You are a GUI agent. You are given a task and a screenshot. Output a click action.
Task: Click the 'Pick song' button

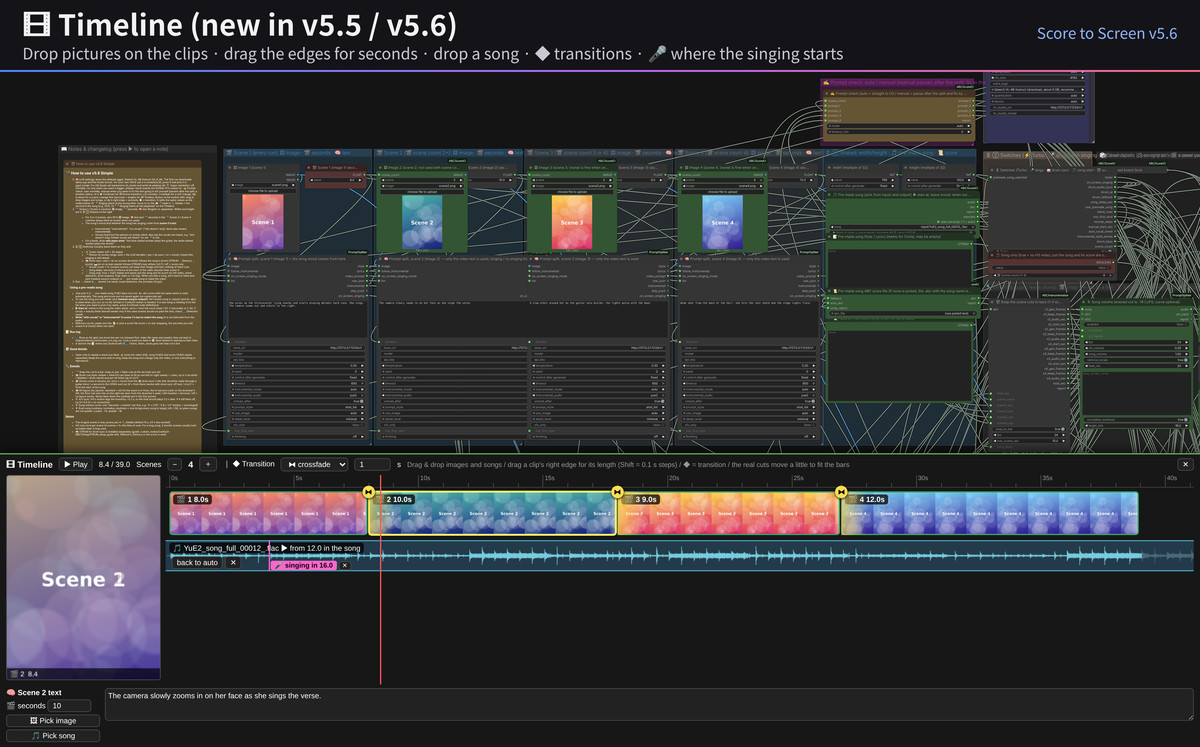pyautogui.click(x=53, y=735)
